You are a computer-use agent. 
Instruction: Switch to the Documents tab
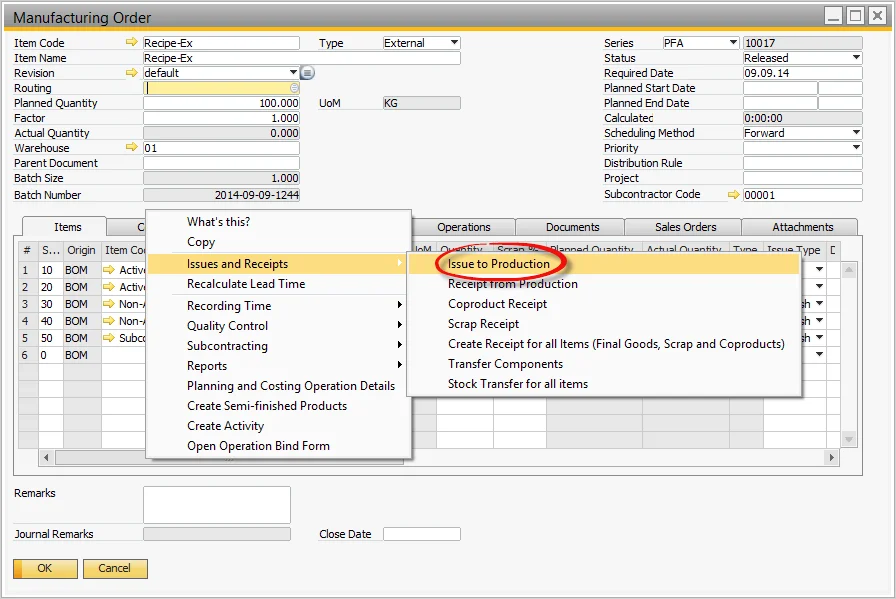pyautogui.click(x=573, y=227)
